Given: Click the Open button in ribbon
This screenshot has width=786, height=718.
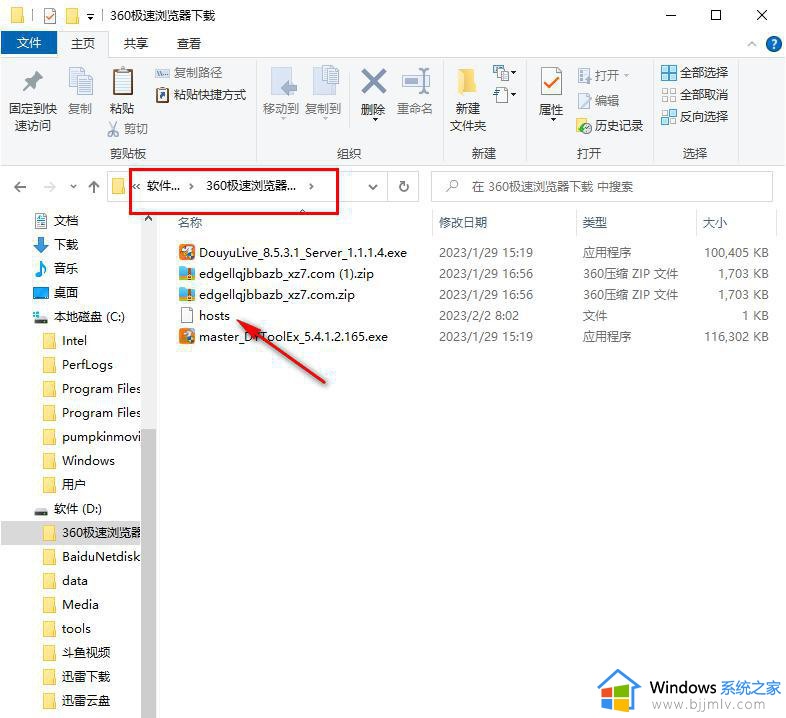Looking at the screenshot, I should click(x=604, y=76).
